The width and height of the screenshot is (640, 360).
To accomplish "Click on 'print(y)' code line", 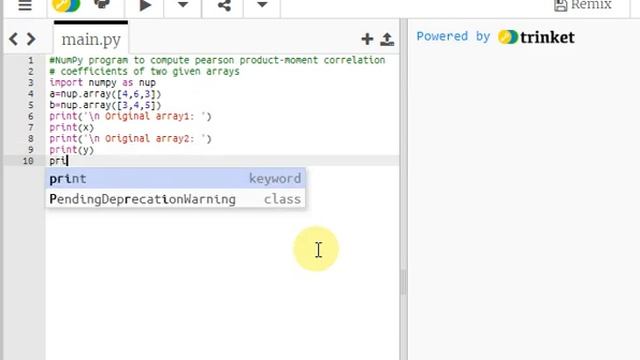I will coord(71,150).
